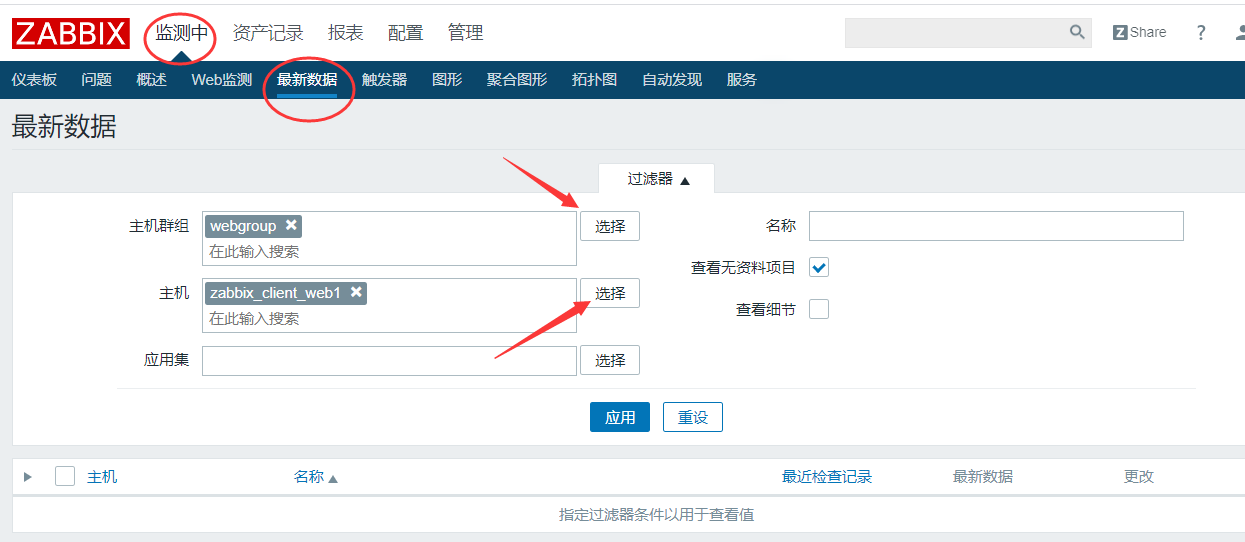Click the 主机 search input
The height and width of the screenshot is (542, 1245).
click(389, 318)
